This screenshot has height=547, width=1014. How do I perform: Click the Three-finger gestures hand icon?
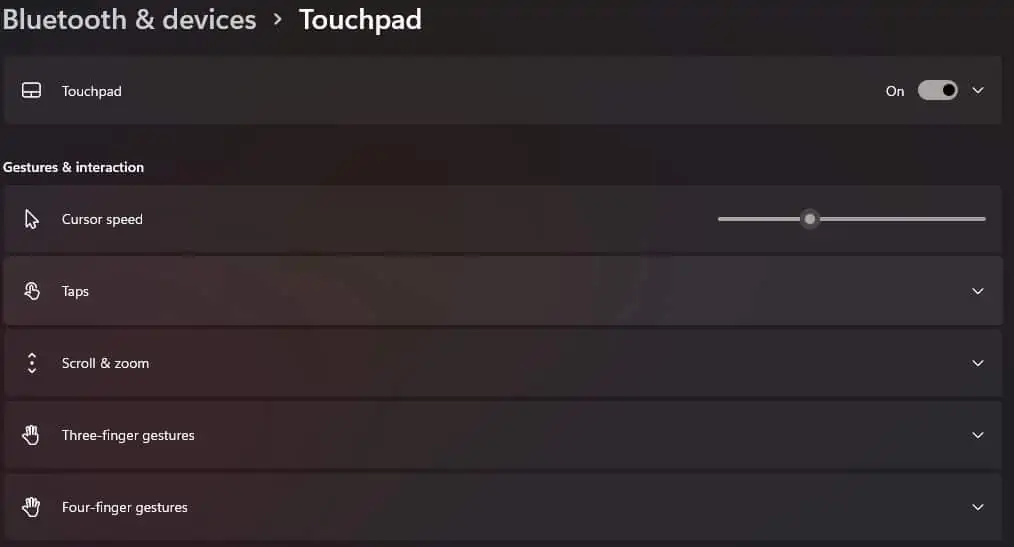tap(31, 435)
